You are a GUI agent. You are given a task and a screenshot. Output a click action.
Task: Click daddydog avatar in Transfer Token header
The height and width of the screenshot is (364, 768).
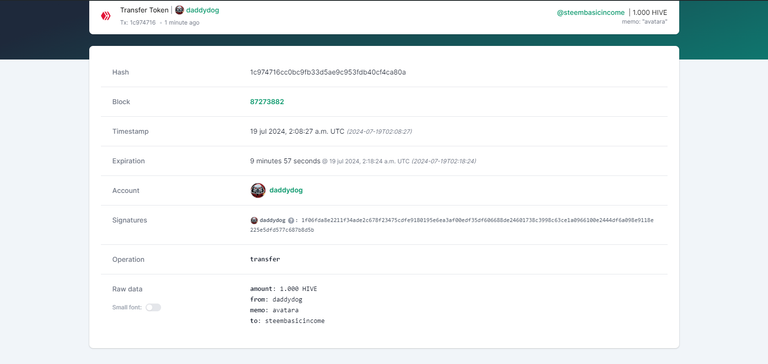(179, 10)
